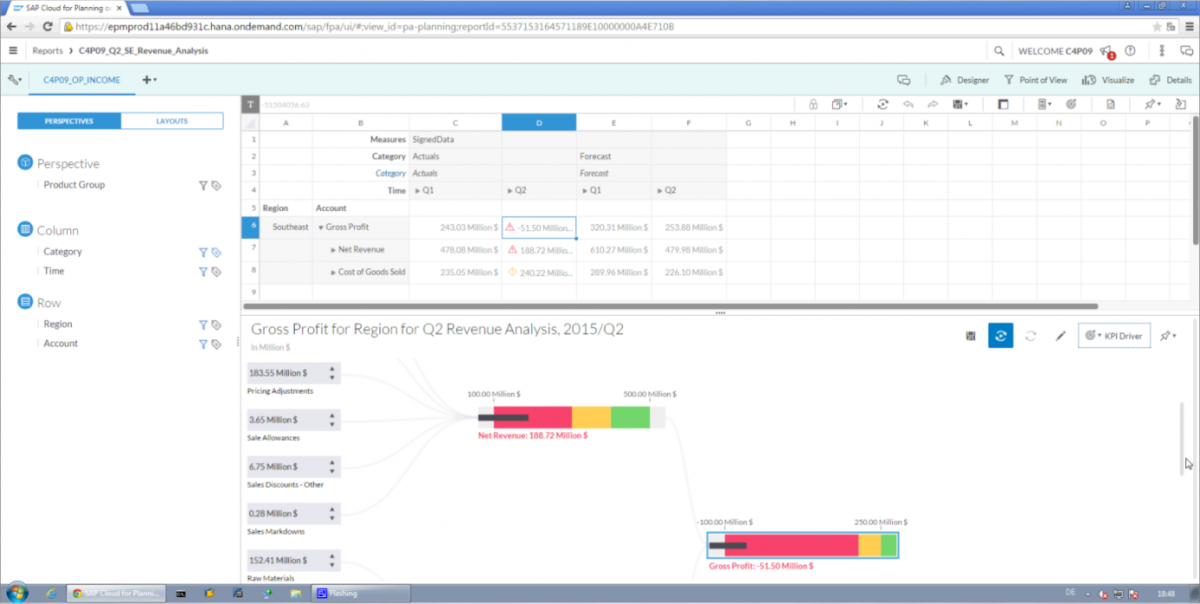The image size is (1200, 604).
Task: Adjust Pricing Adjustments value stepper
Action: tap(332, 373)
